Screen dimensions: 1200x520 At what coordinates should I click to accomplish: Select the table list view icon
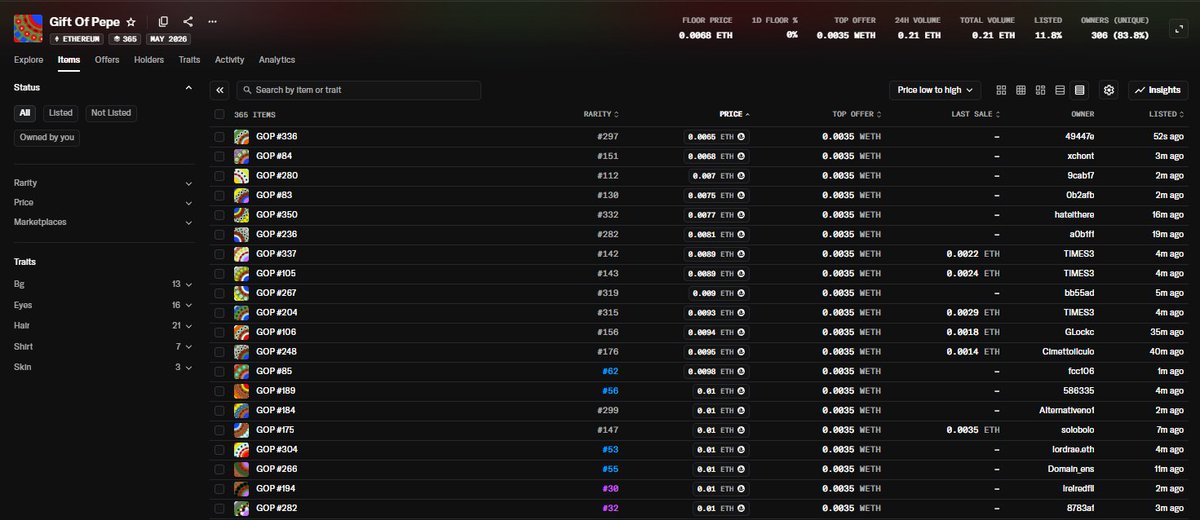coord(1079,90)
